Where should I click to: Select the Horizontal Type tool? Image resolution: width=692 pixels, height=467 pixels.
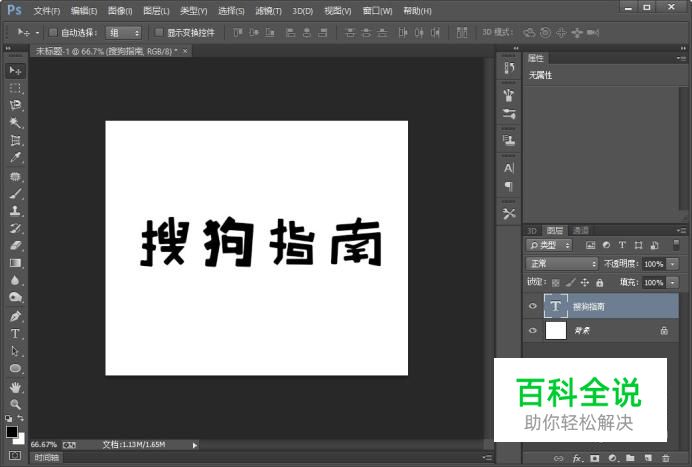15,334
